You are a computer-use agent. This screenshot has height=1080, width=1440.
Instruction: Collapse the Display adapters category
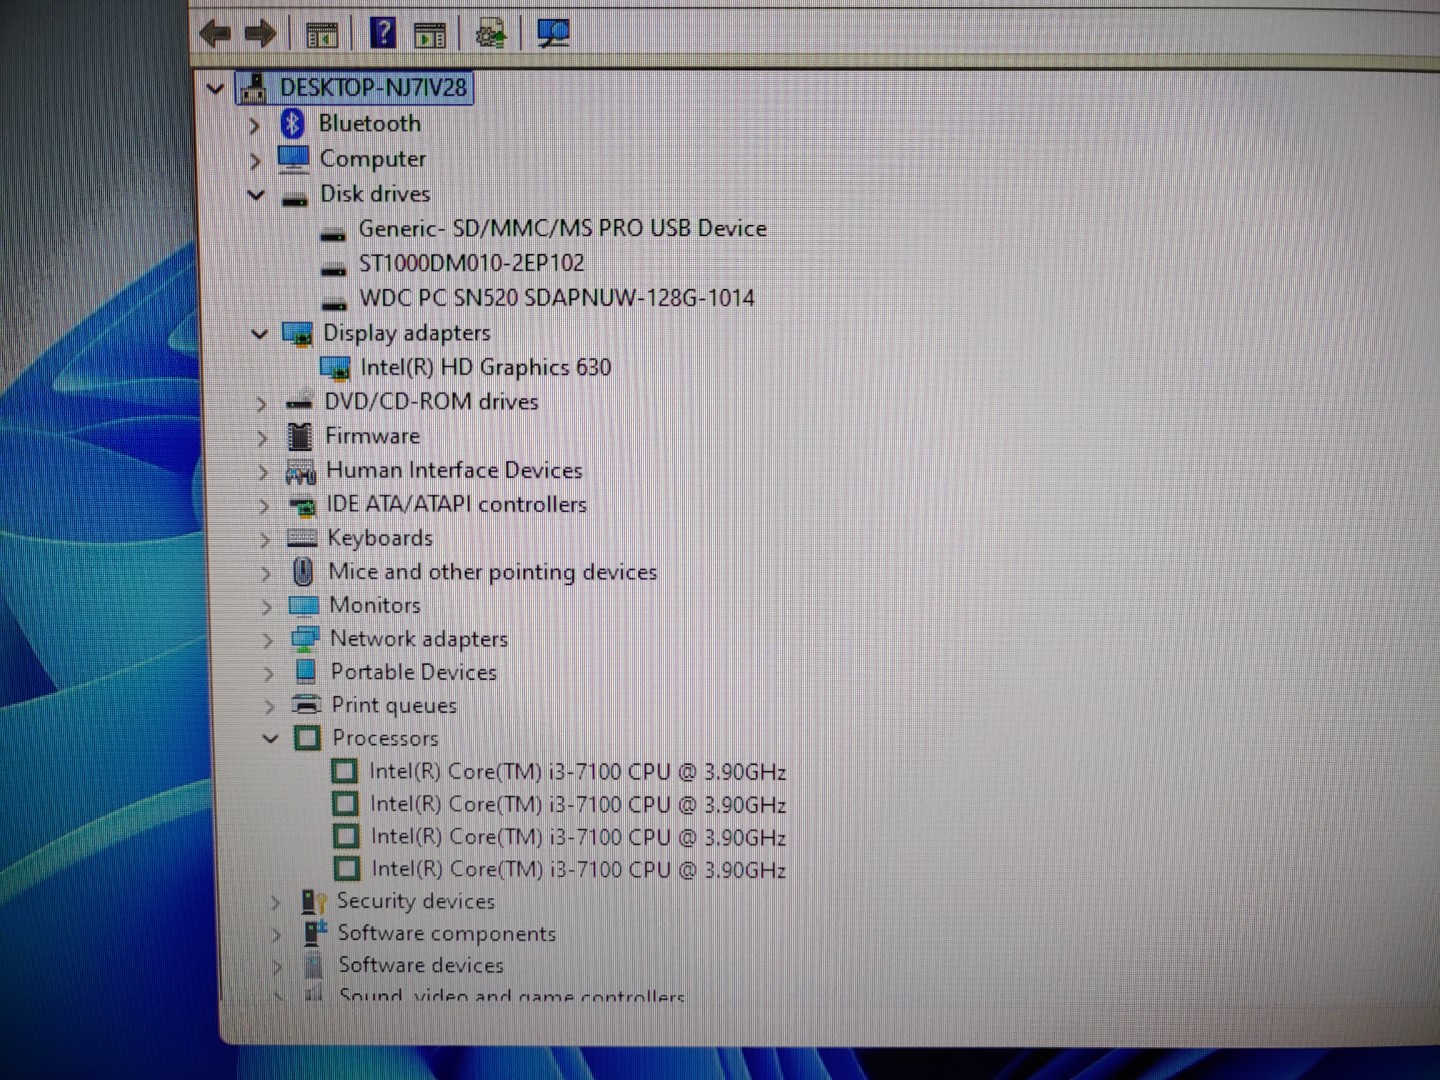[x=259, y=334]
